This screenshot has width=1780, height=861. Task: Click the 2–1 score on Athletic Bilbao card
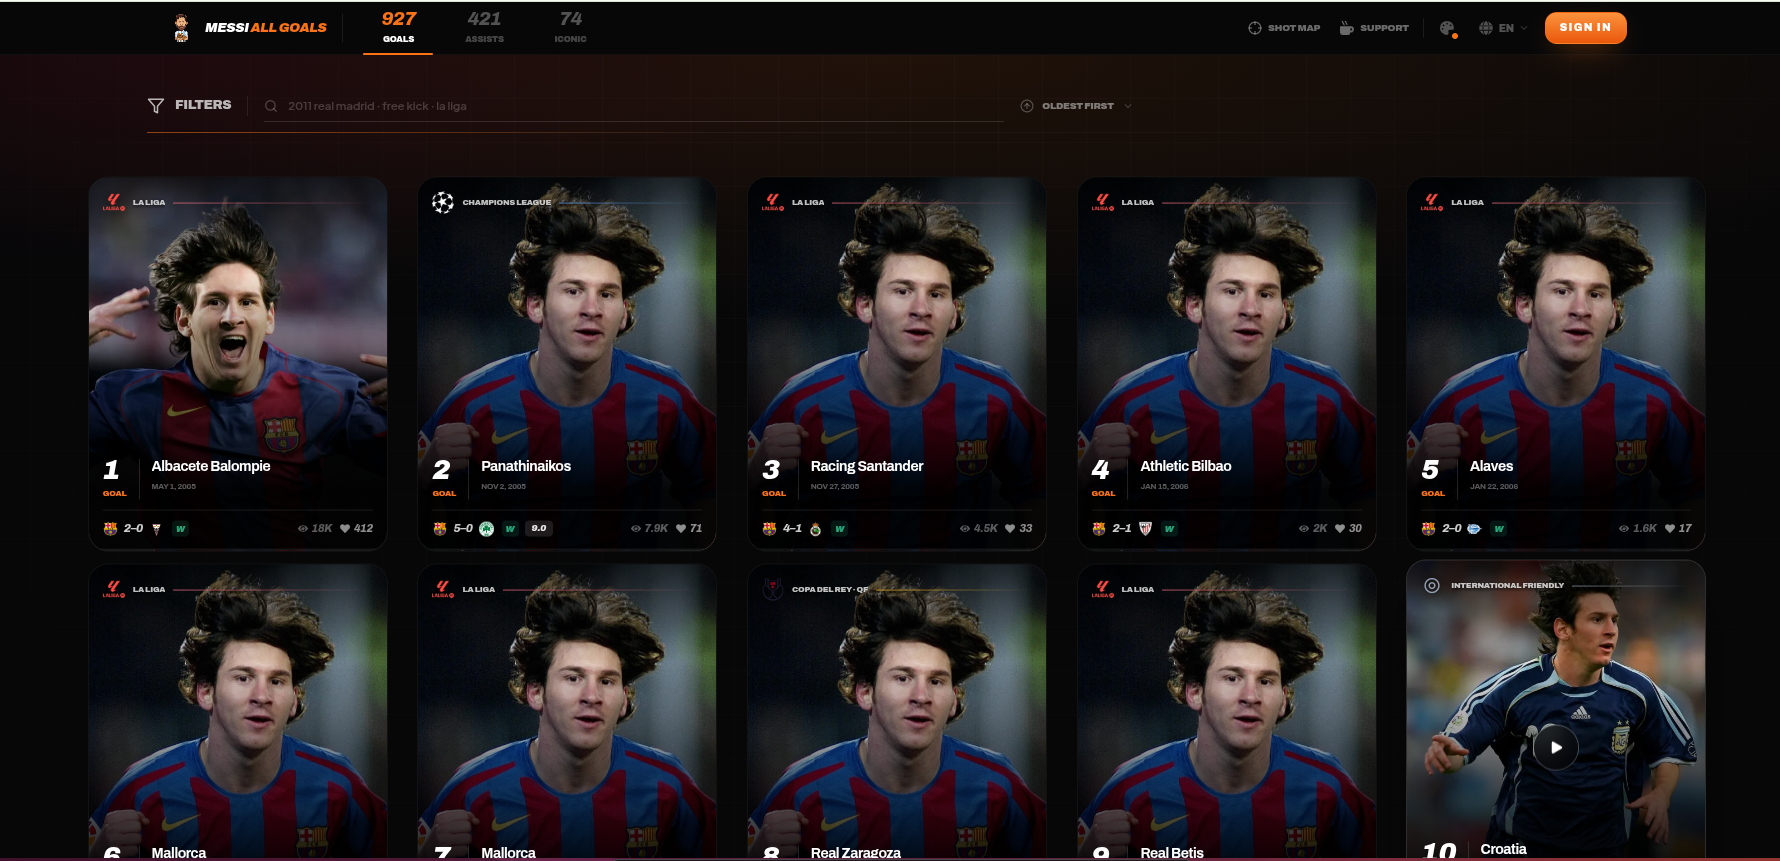point(1122,529)
